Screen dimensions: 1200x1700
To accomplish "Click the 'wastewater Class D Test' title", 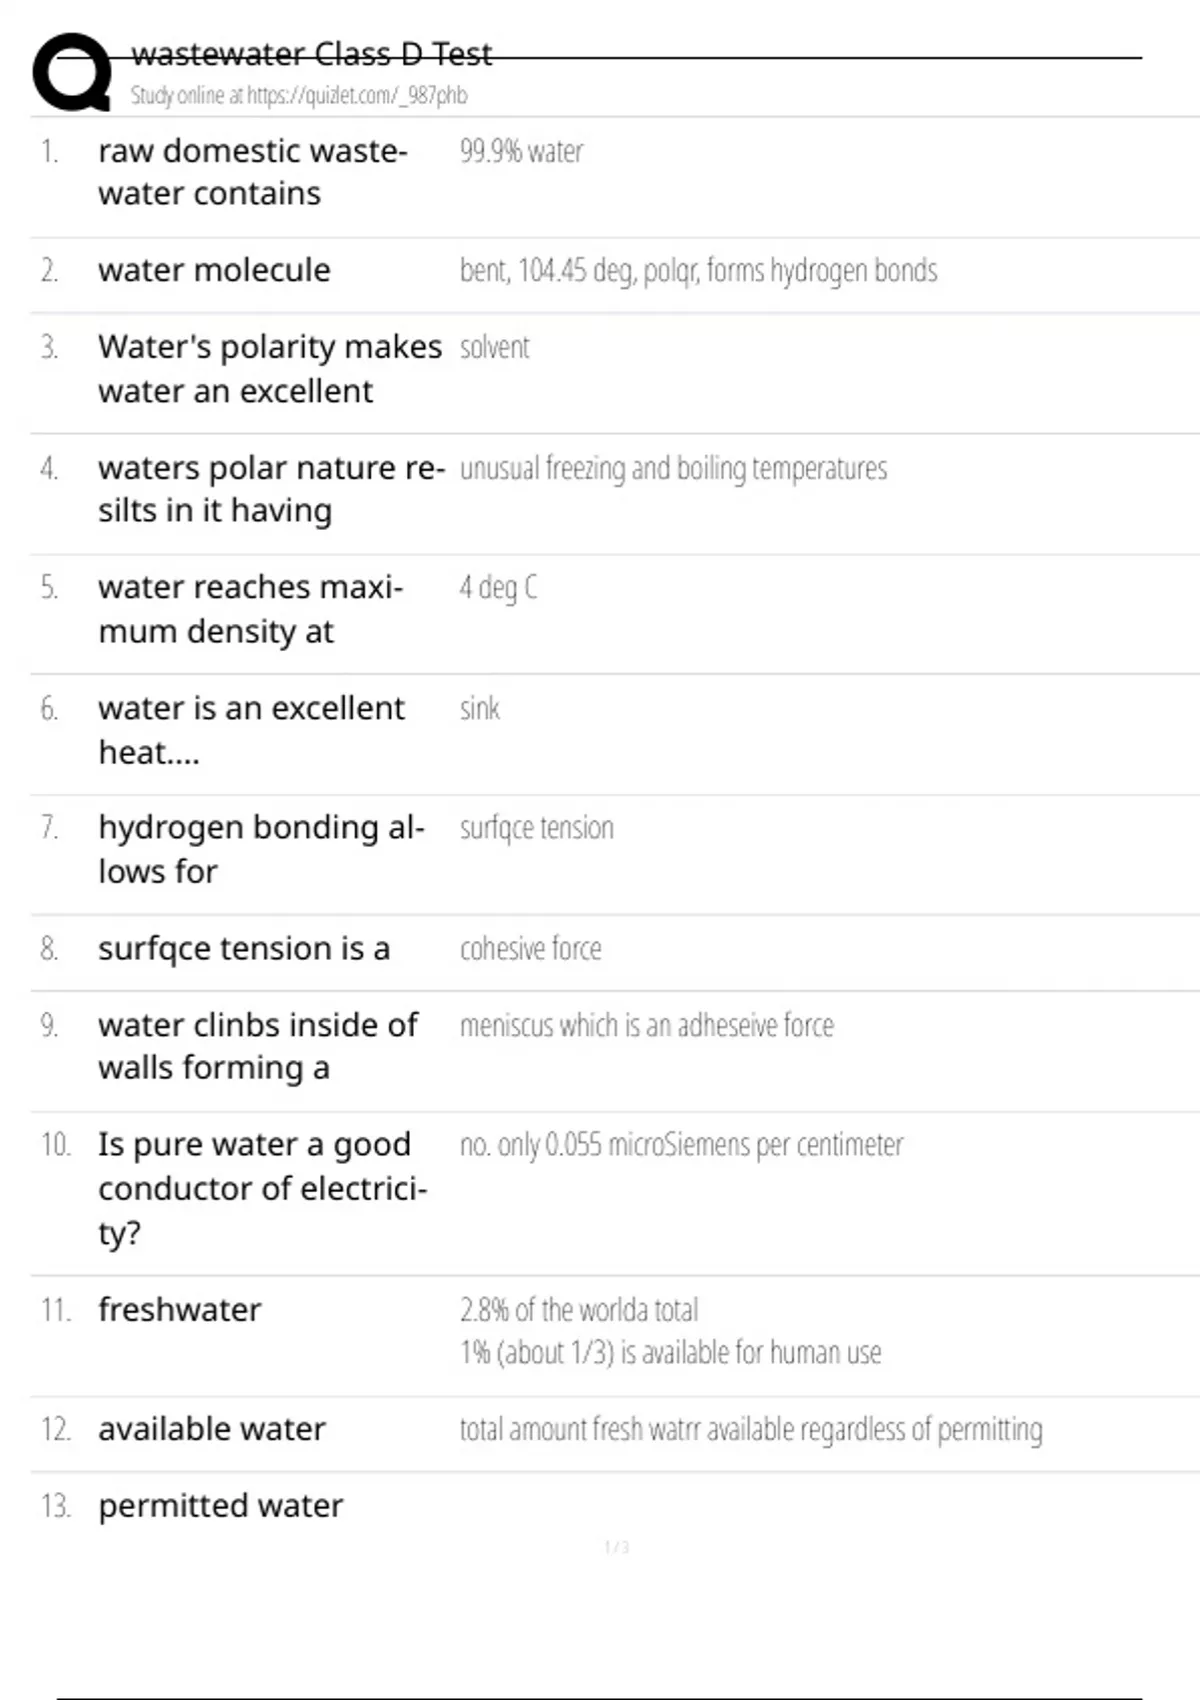I will [311, 54].
